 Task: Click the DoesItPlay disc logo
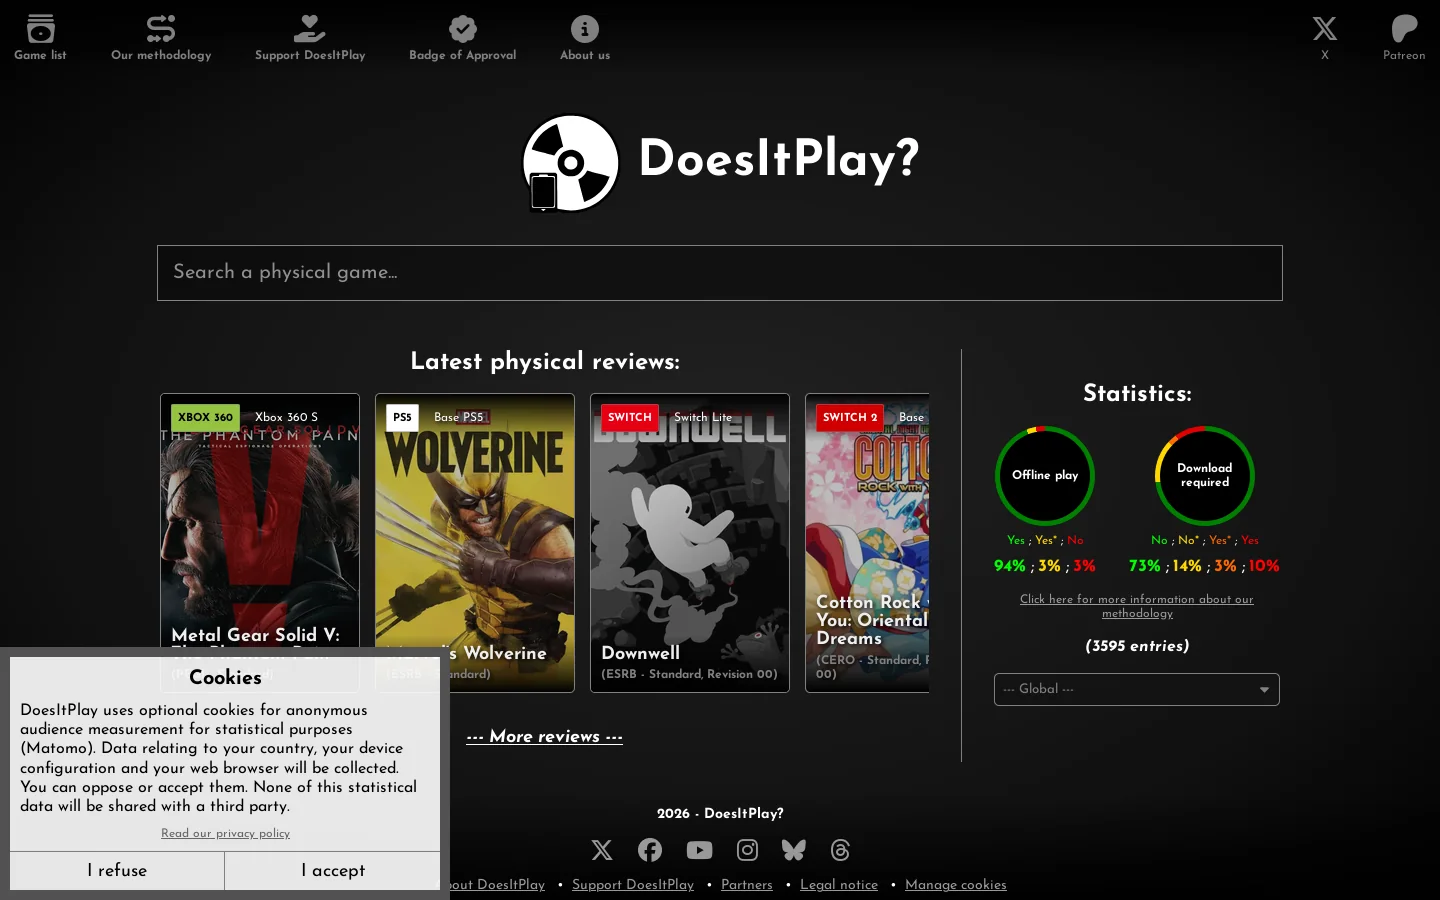coord(571,163)
